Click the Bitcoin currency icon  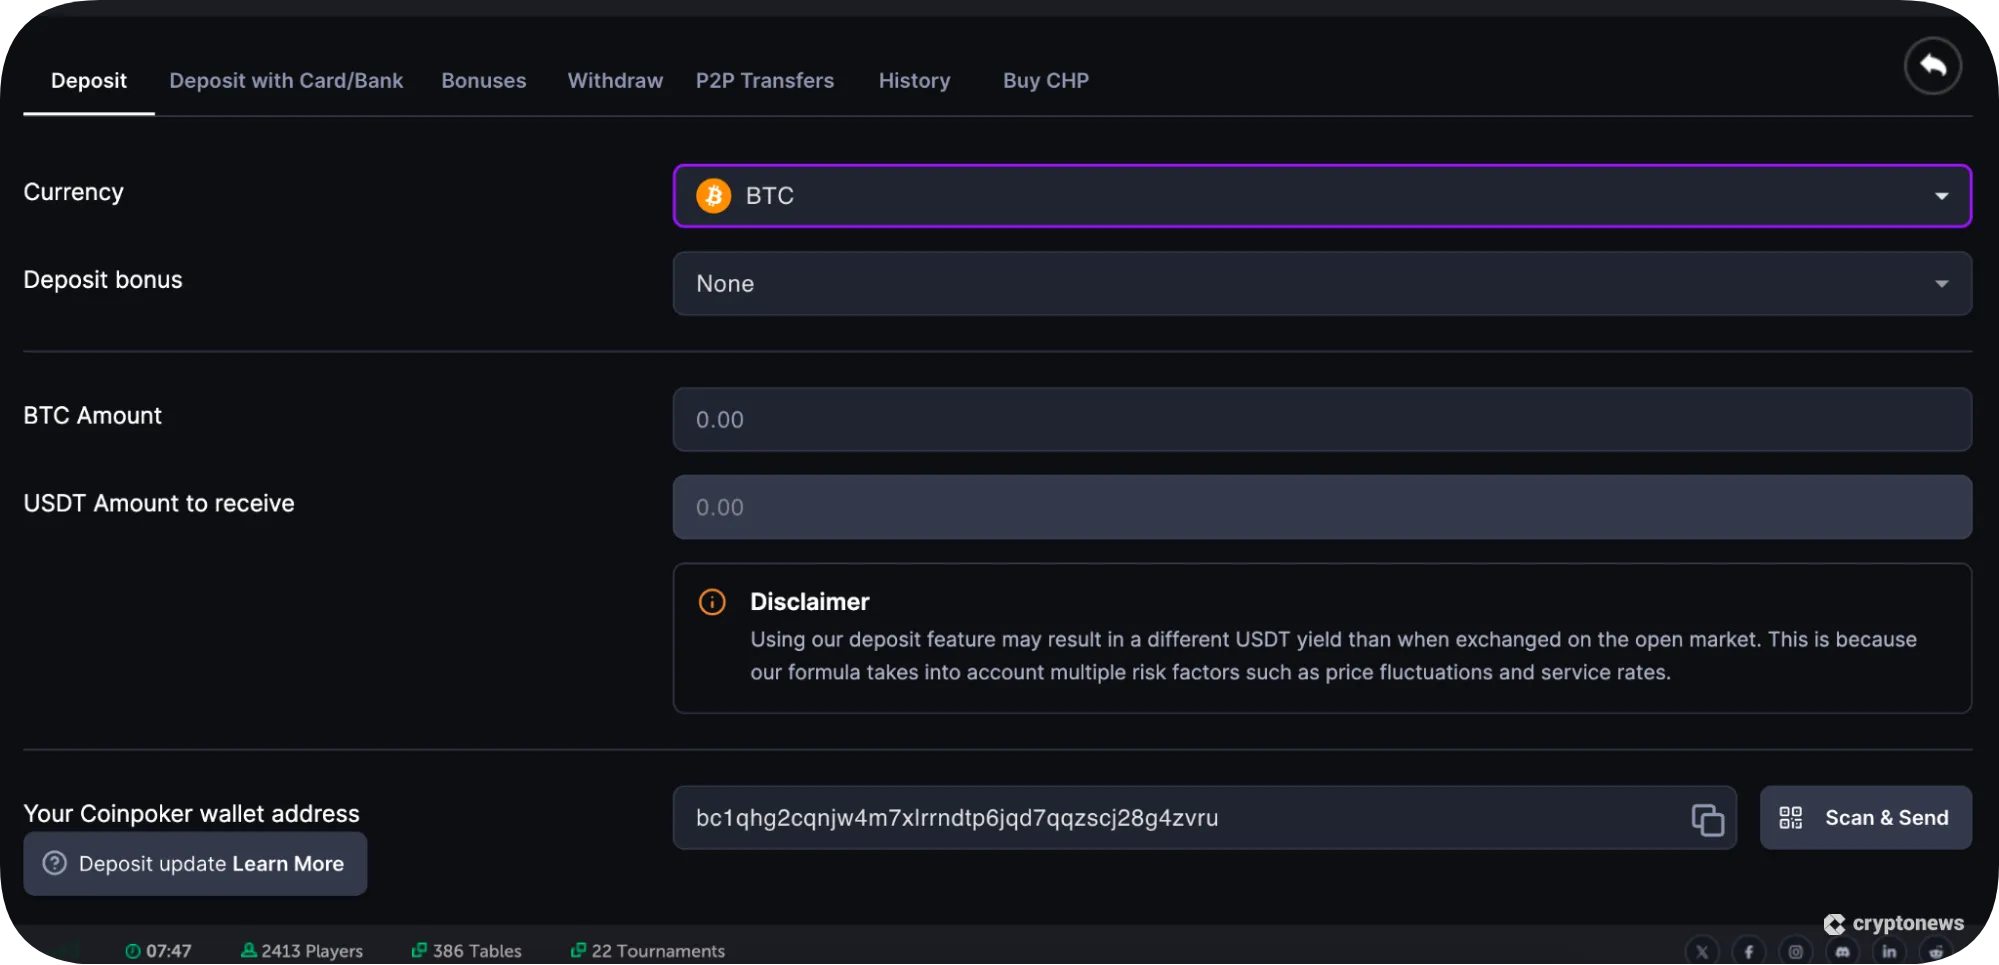(713, 196)
